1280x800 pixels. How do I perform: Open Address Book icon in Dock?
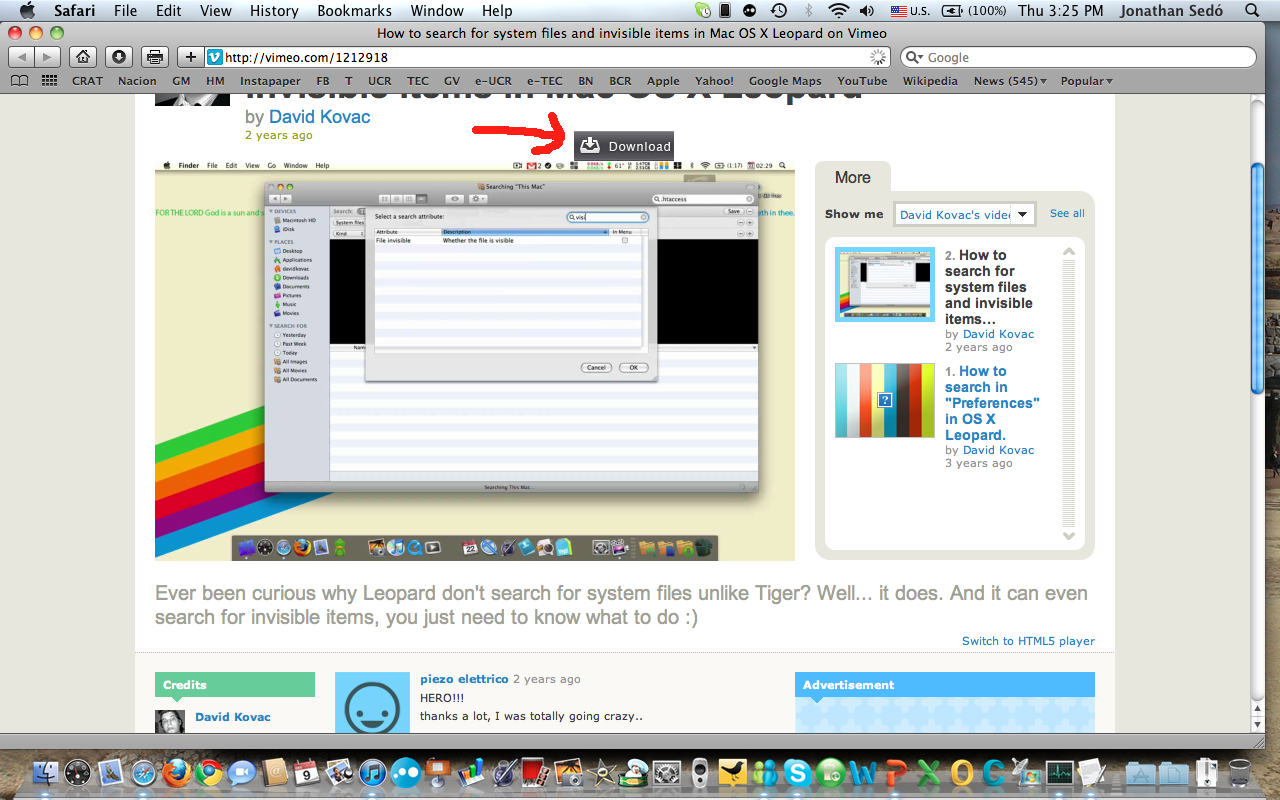click(x=275, y=772)
